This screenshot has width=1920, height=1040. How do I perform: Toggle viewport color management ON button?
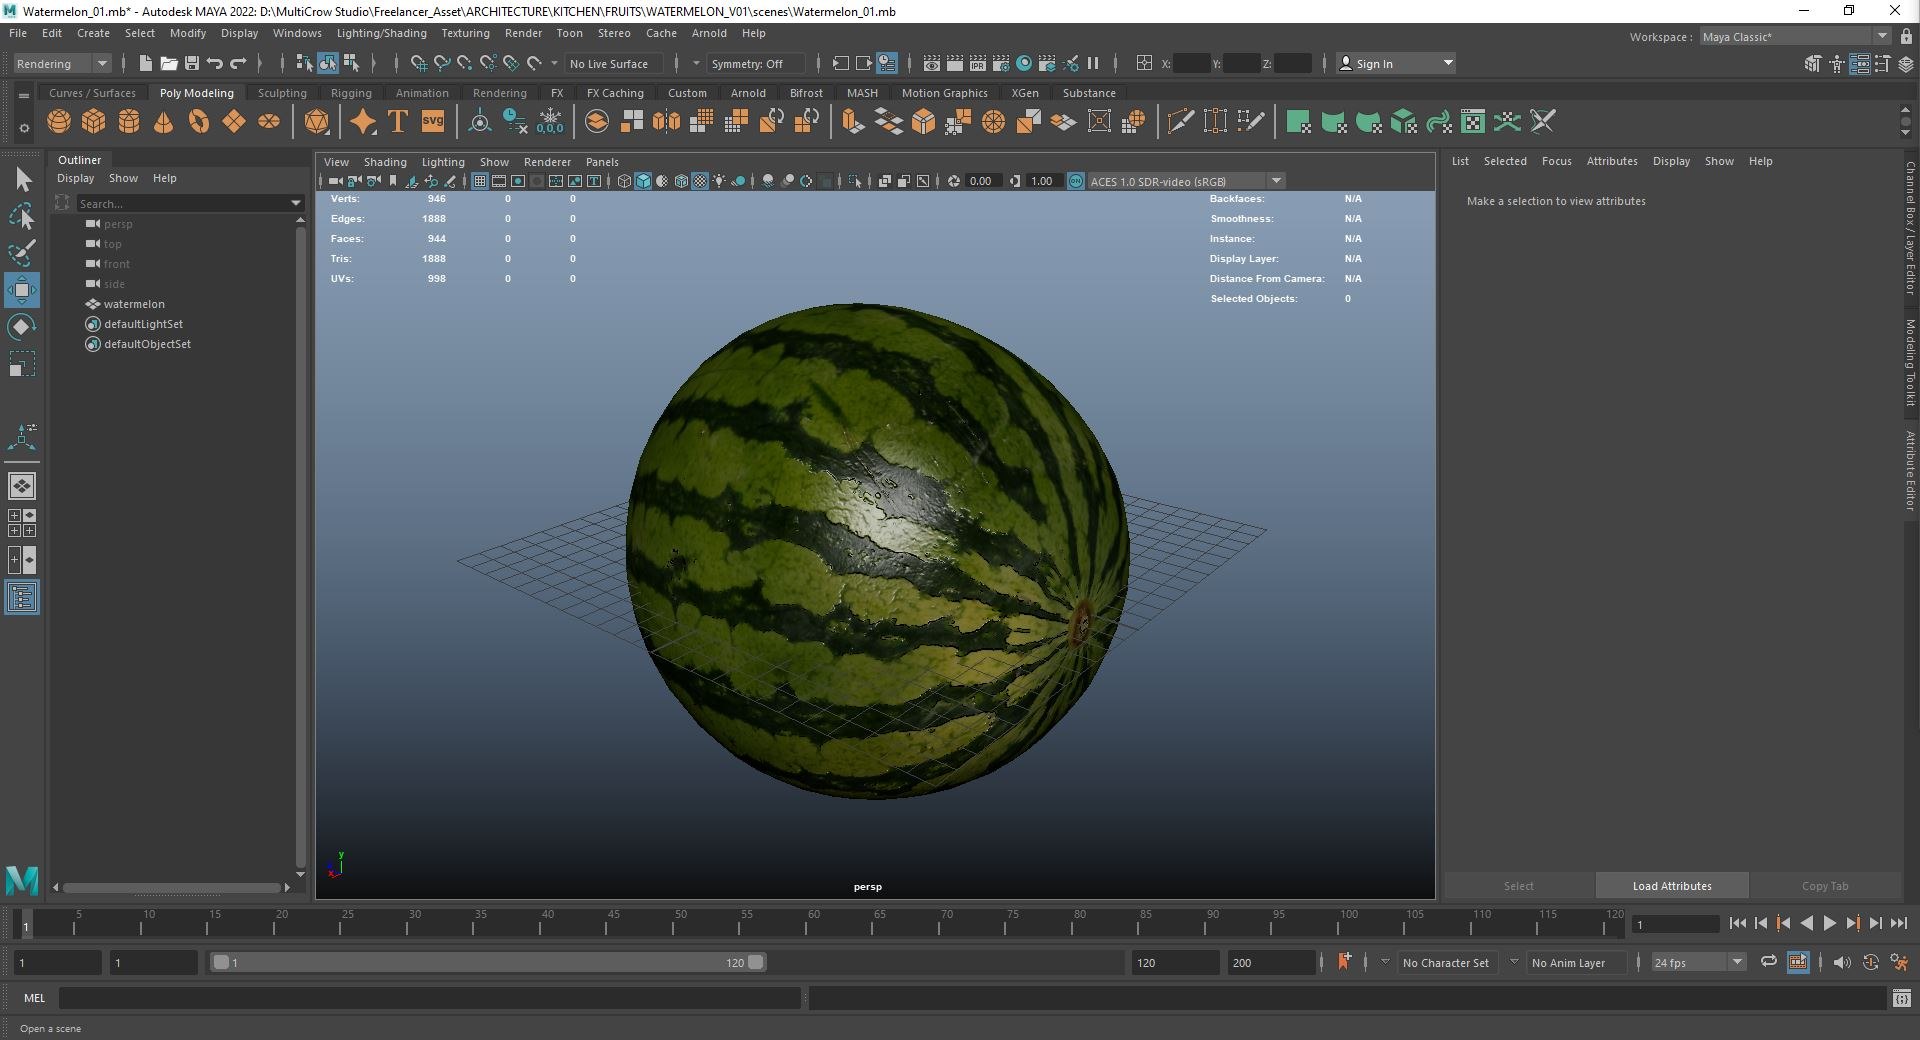(x=1076, y=181)
